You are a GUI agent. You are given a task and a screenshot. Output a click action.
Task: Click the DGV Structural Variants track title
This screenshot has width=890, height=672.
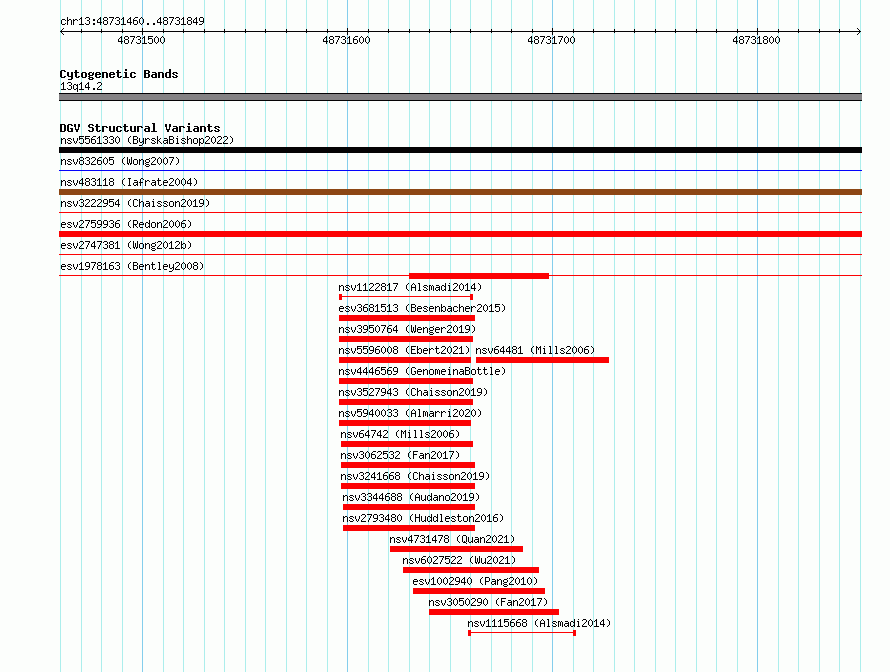[140, 128]
